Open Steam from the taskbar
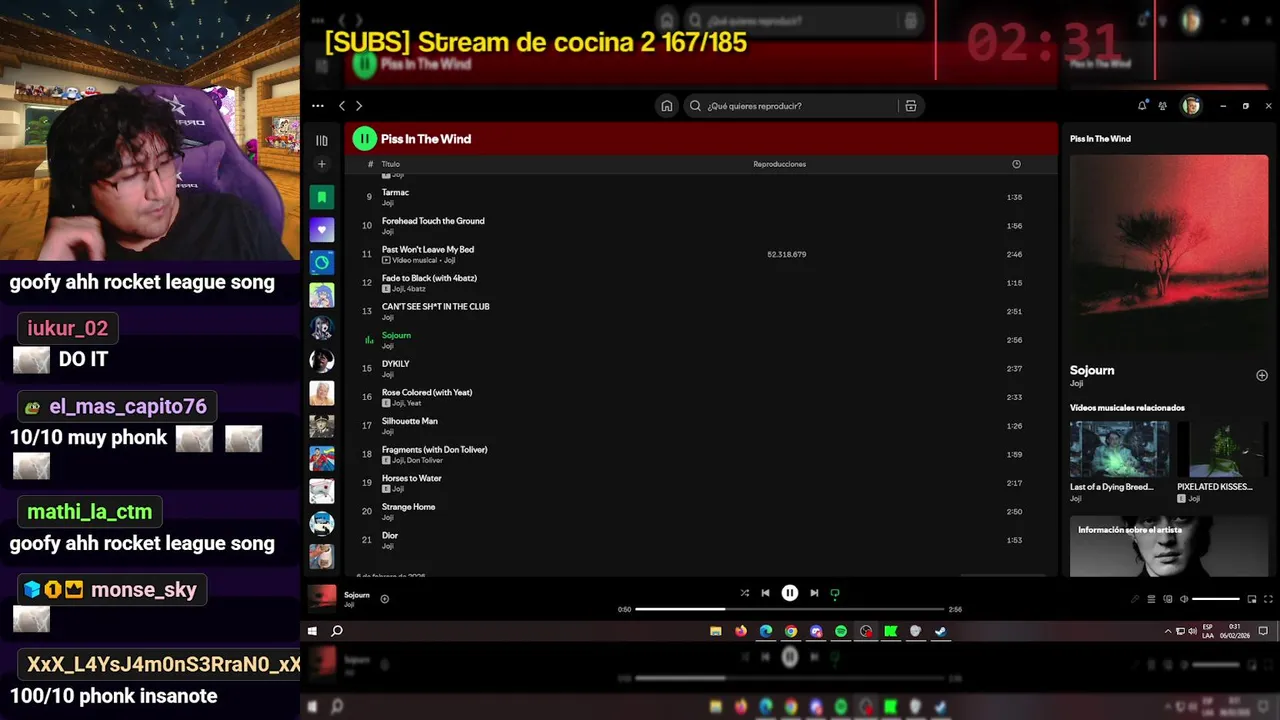The width and height of the screenshot is (1280, 720). tap(940, 631)
